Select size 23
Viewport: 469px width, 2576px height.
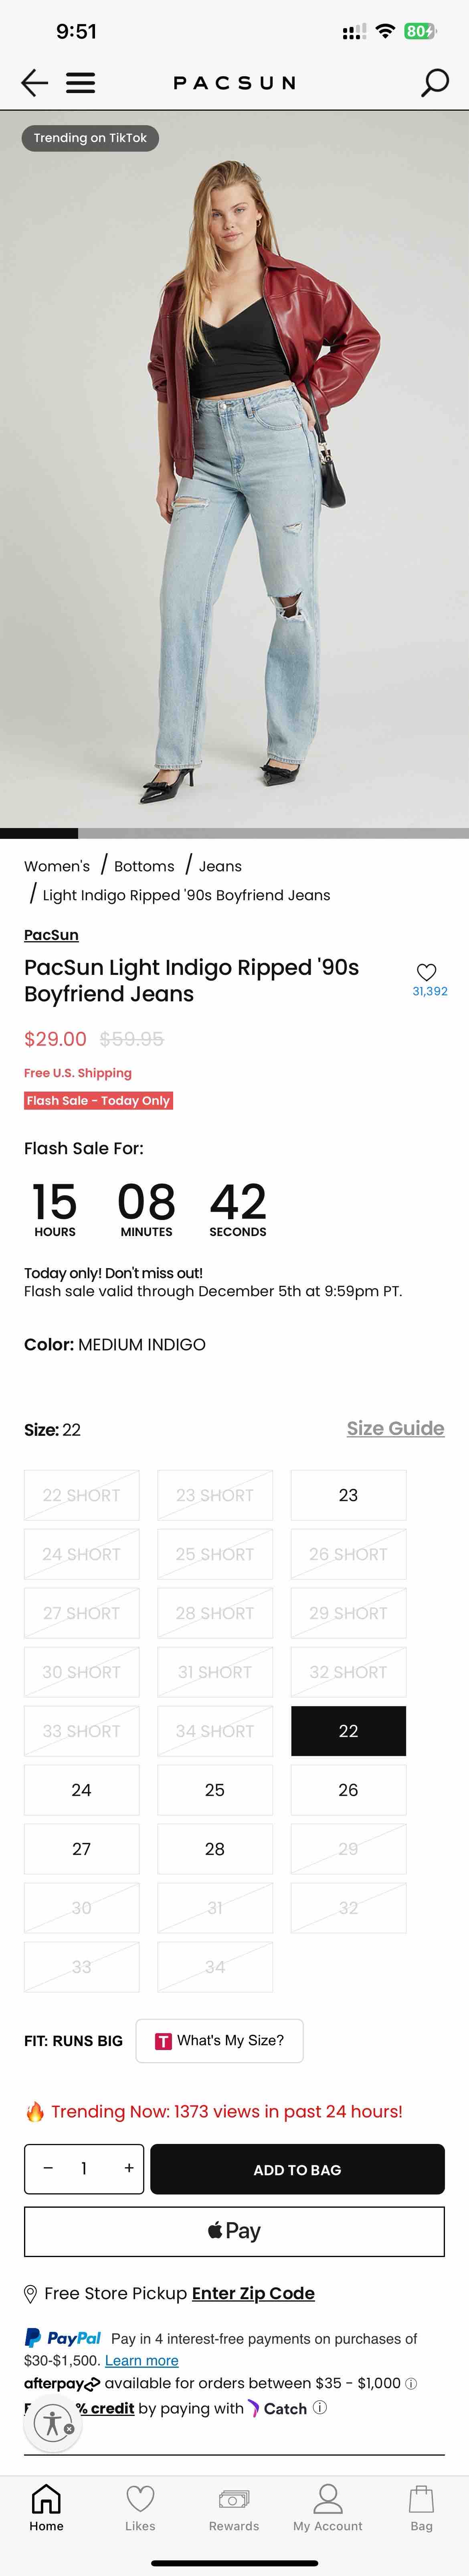348,1495
